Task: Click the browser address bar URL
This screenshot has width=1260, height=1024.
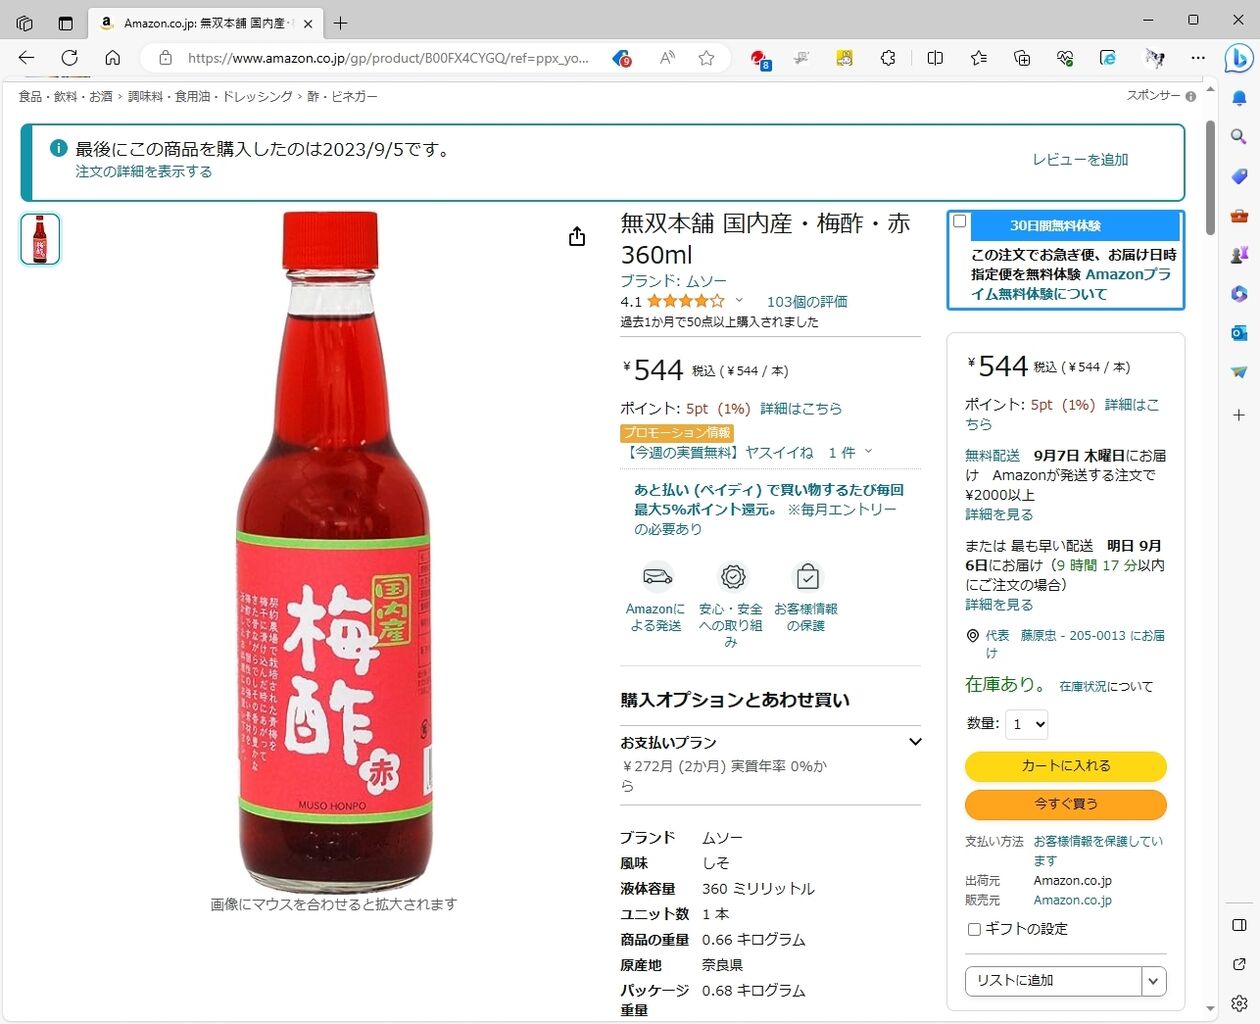Action: click(x=388, y=58)
